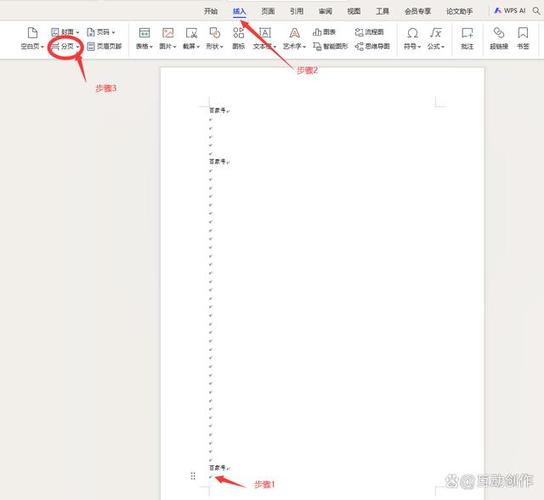Viewport: 544px width, 500px height.
Task: Click the 形状 shapes icon
Action: click(x=215, y=33)
